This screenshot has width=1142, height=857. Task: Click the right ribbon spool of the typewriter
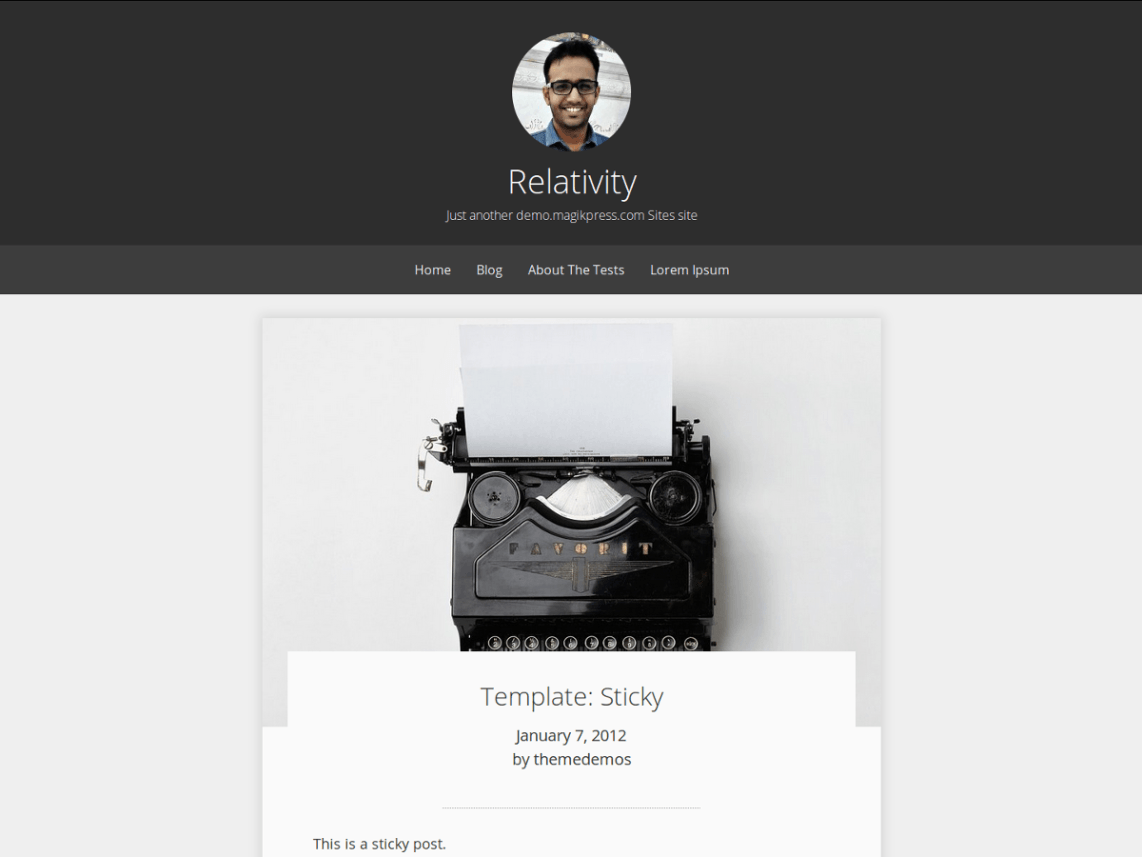point(675,497)
